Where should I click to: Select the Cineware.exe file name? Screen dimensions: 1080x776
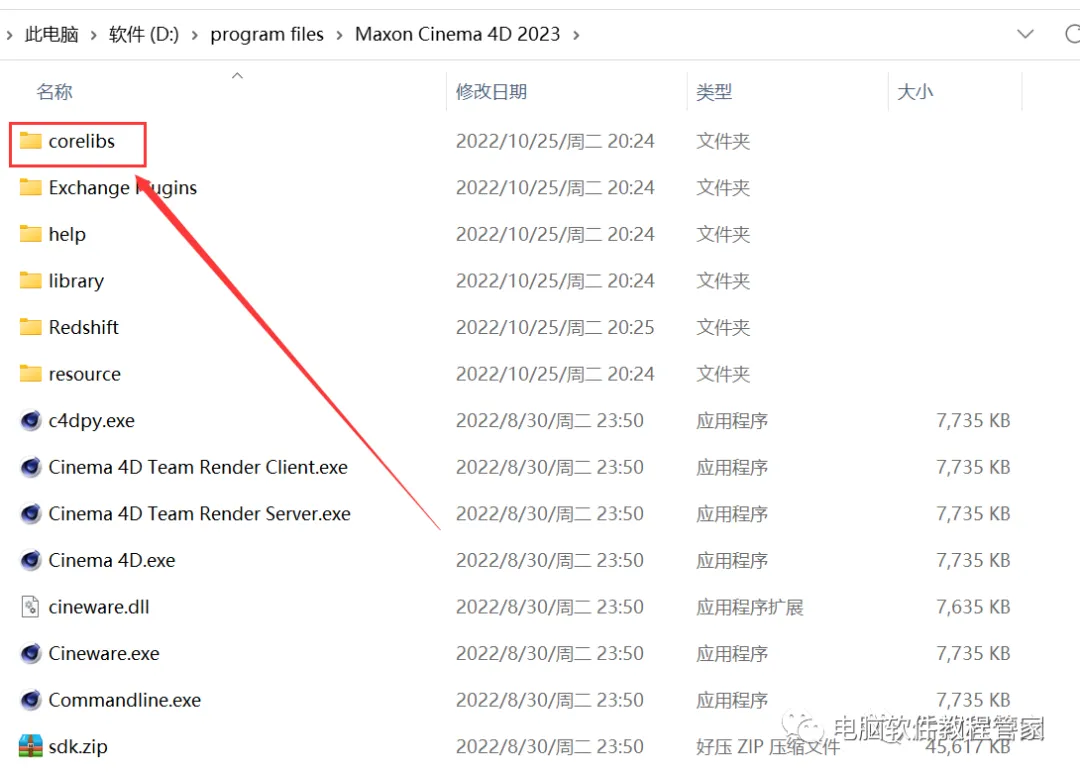pyautogui.click(x=104, y=653)
